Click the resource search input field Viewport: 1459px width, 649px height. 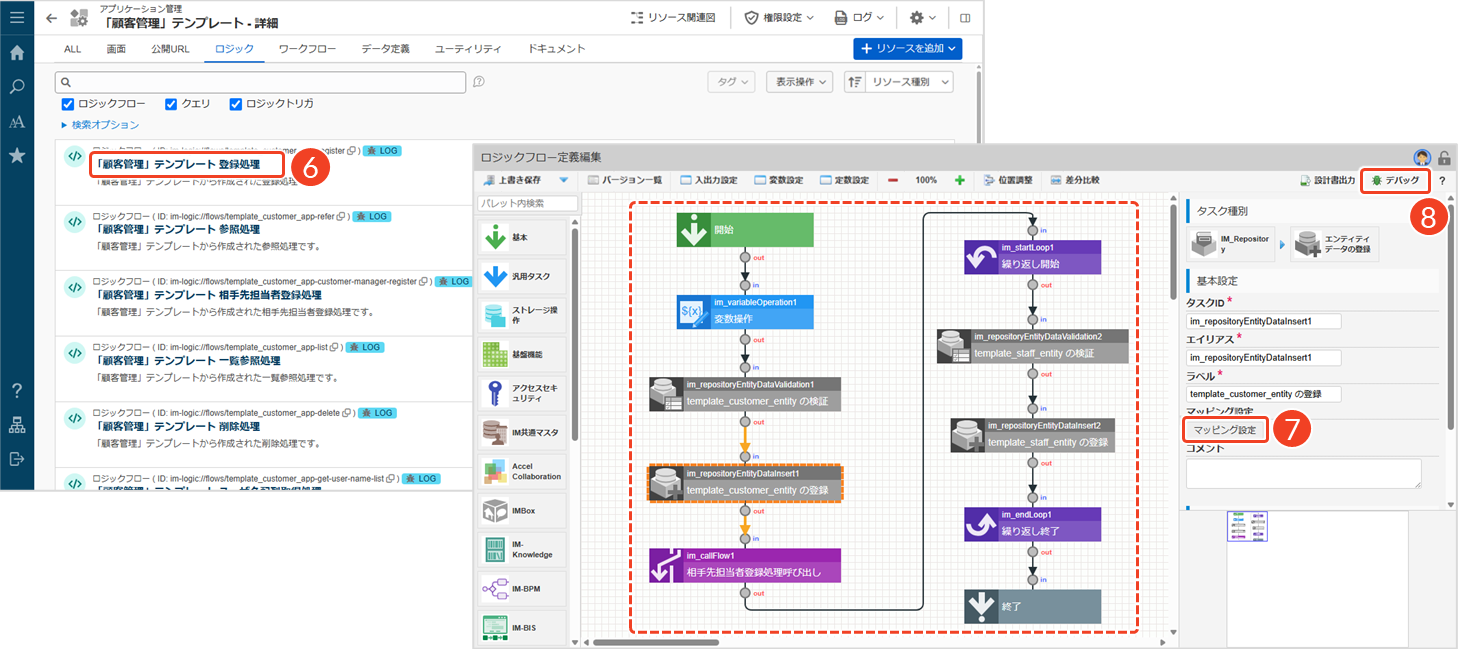(x=260, y=82)
